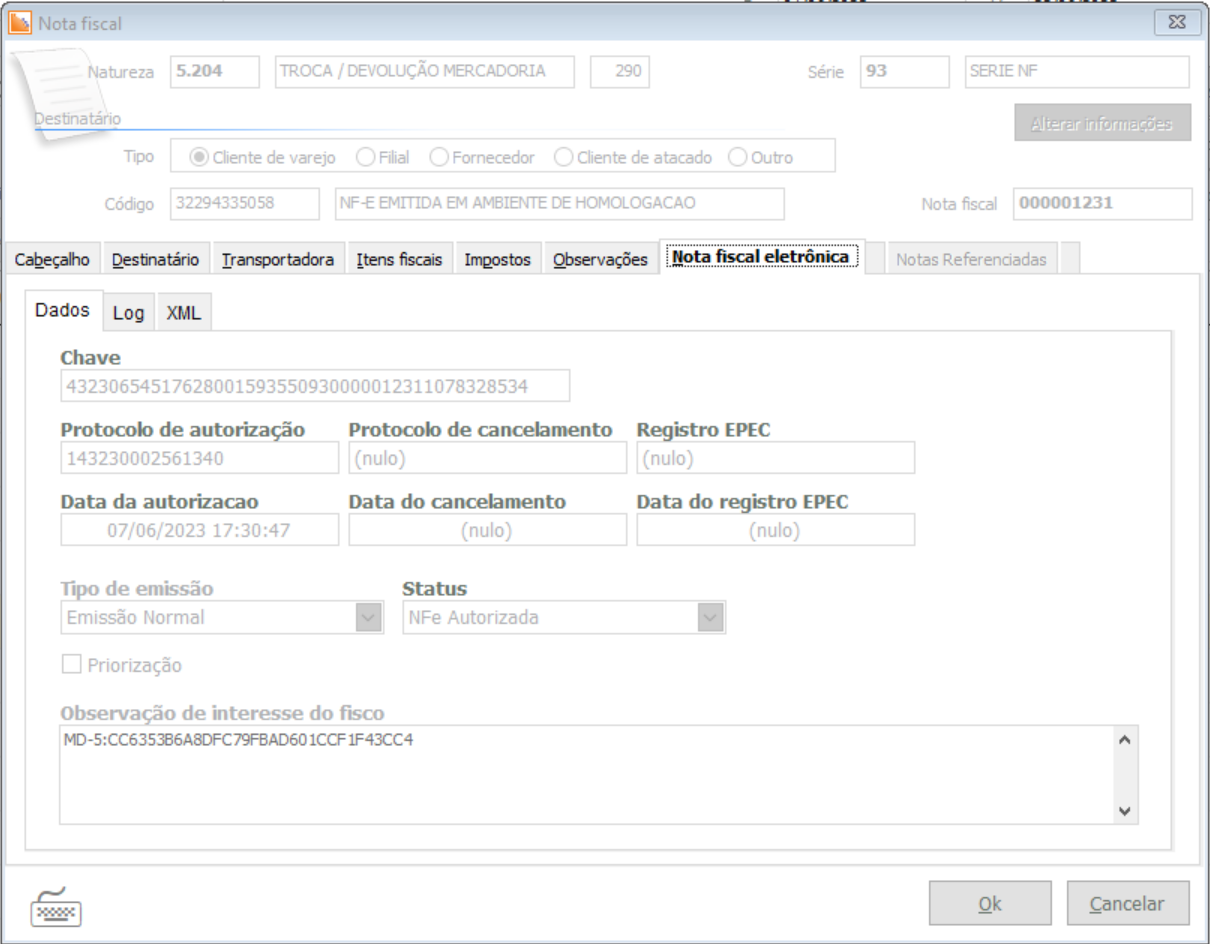
Task: Select Filial radio option
Action: coord(383,157)
